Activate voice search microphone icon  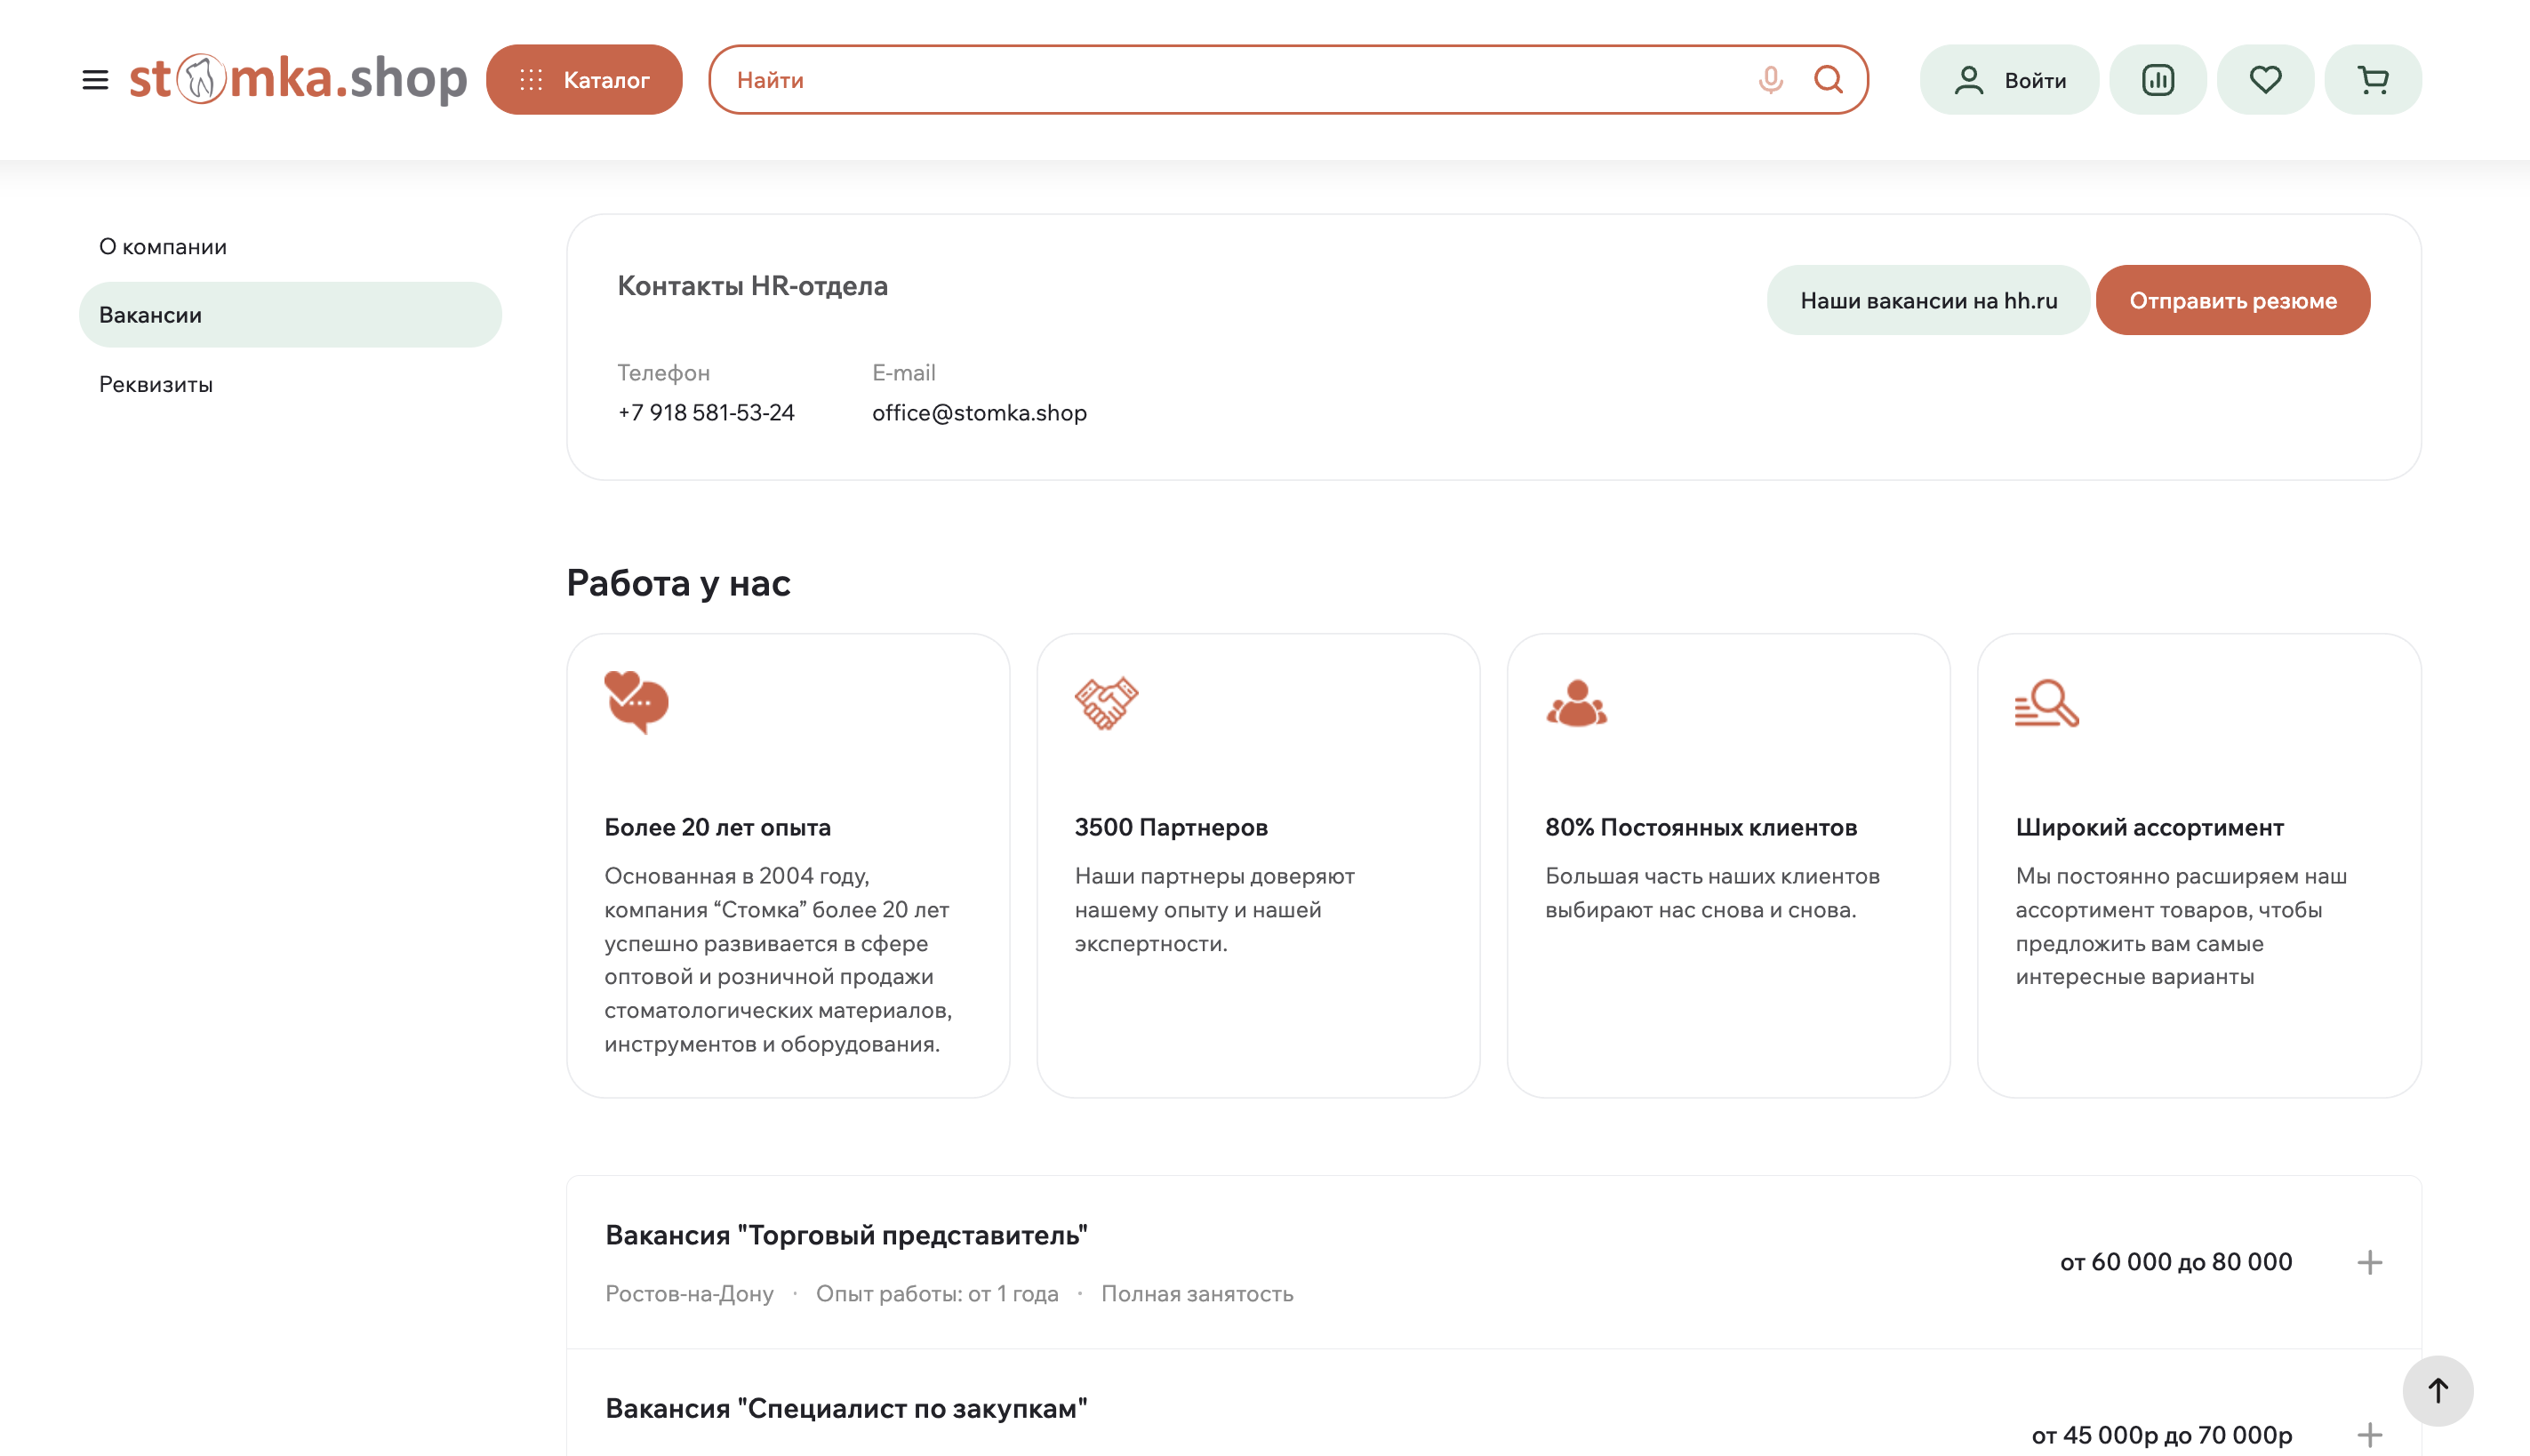click(1770, 80)
